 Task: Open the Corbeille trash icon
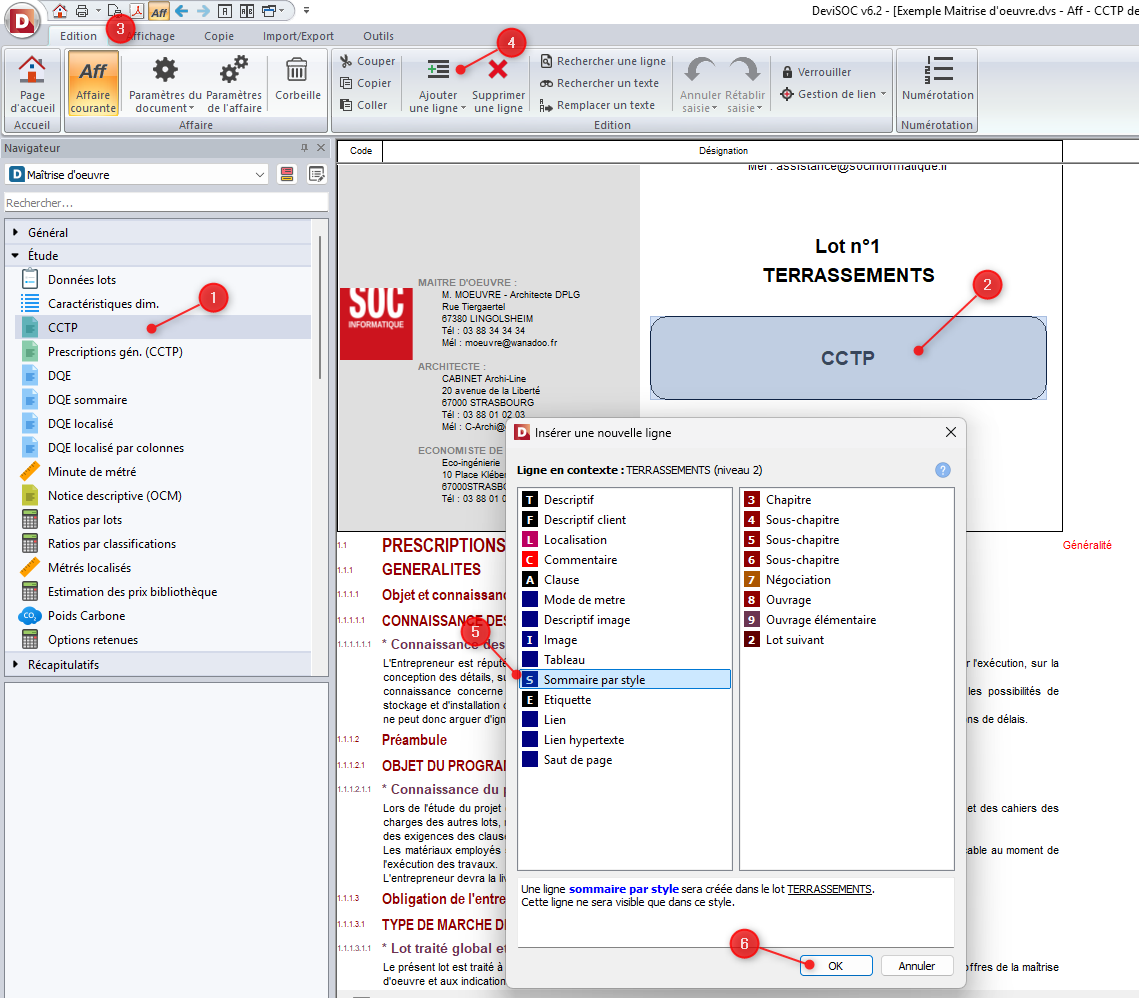point(297,71)
